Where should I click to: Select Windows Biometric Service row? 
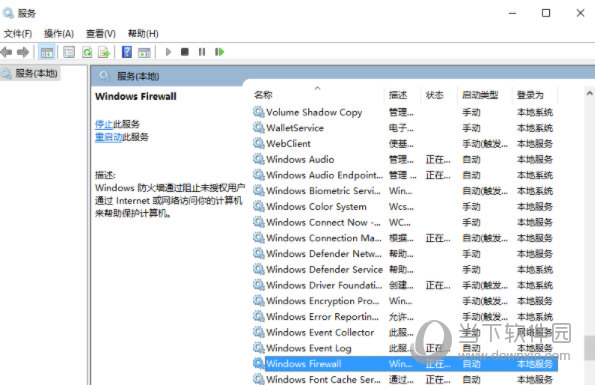click(x=405, y=191)
